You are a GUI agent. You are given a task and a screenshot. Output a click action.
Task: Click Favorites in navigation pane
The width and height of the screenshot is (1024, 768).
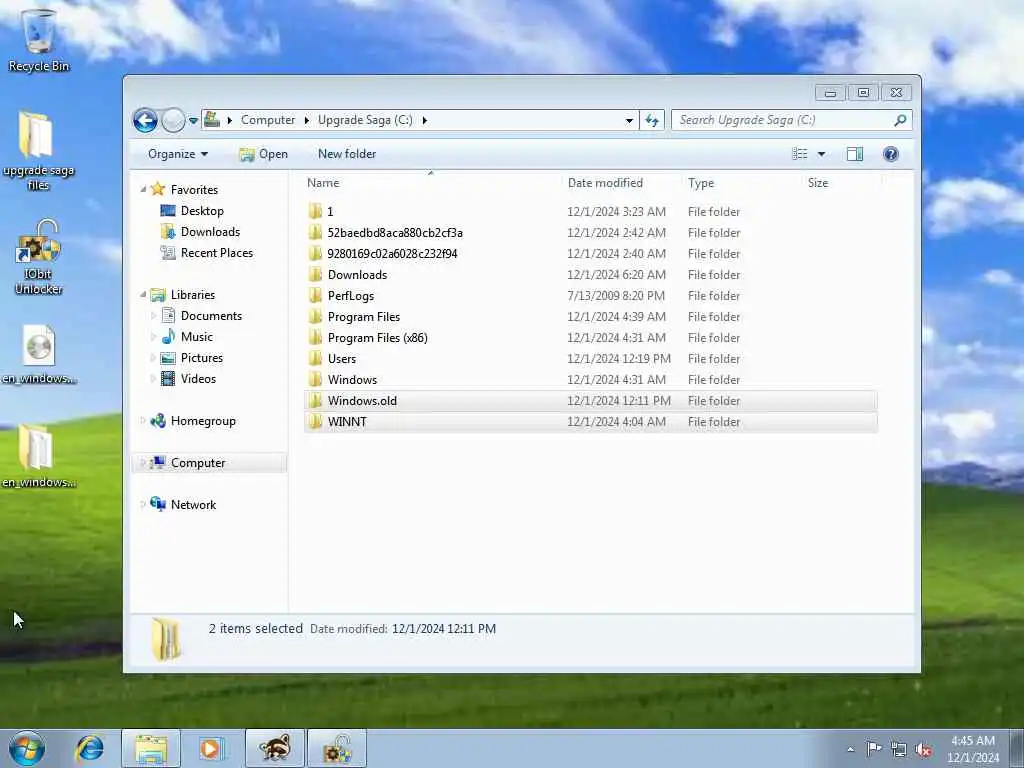tap(194, 189)
